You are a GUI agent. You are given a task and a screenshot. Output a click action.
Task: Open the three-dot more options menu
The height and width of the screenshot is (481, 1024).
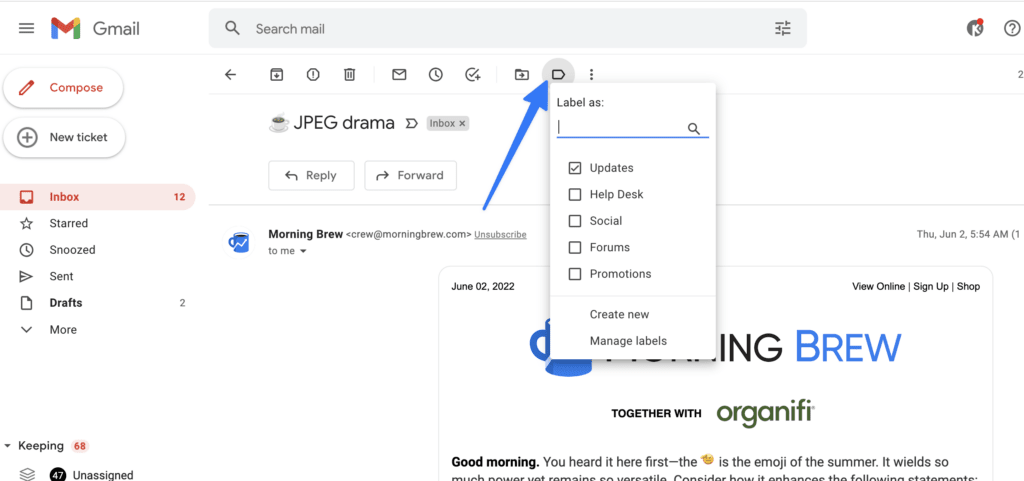point(592,74)
